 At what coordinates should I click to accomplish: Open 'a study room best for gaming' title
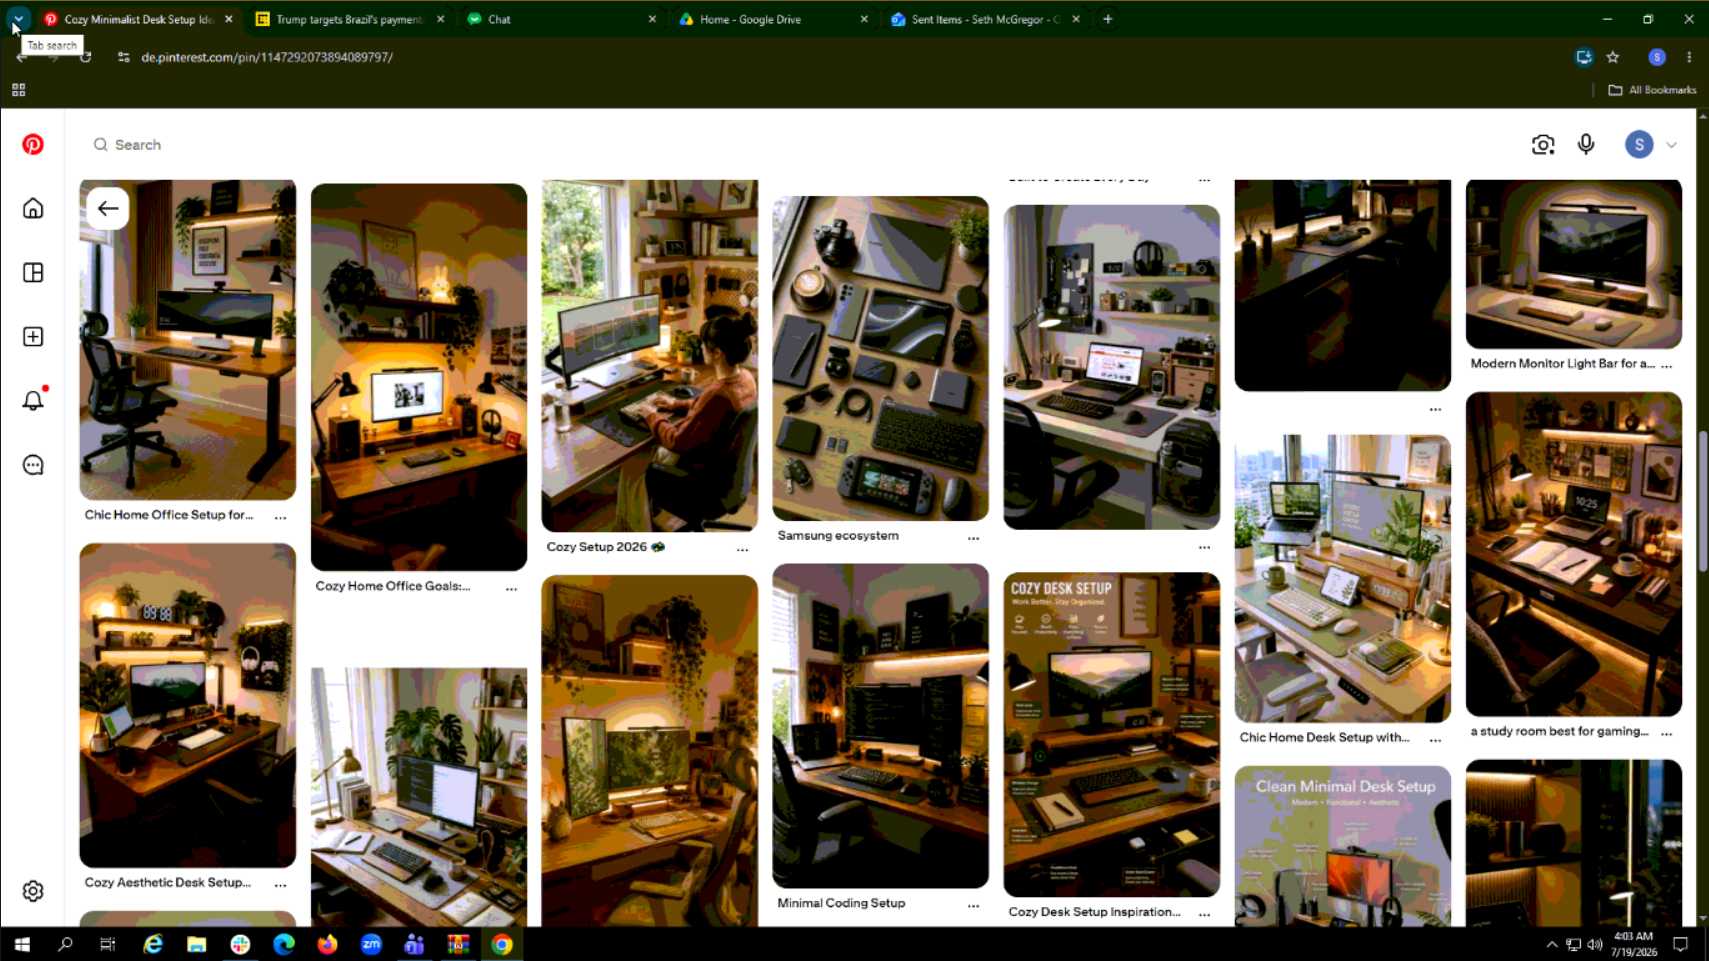1559,731
